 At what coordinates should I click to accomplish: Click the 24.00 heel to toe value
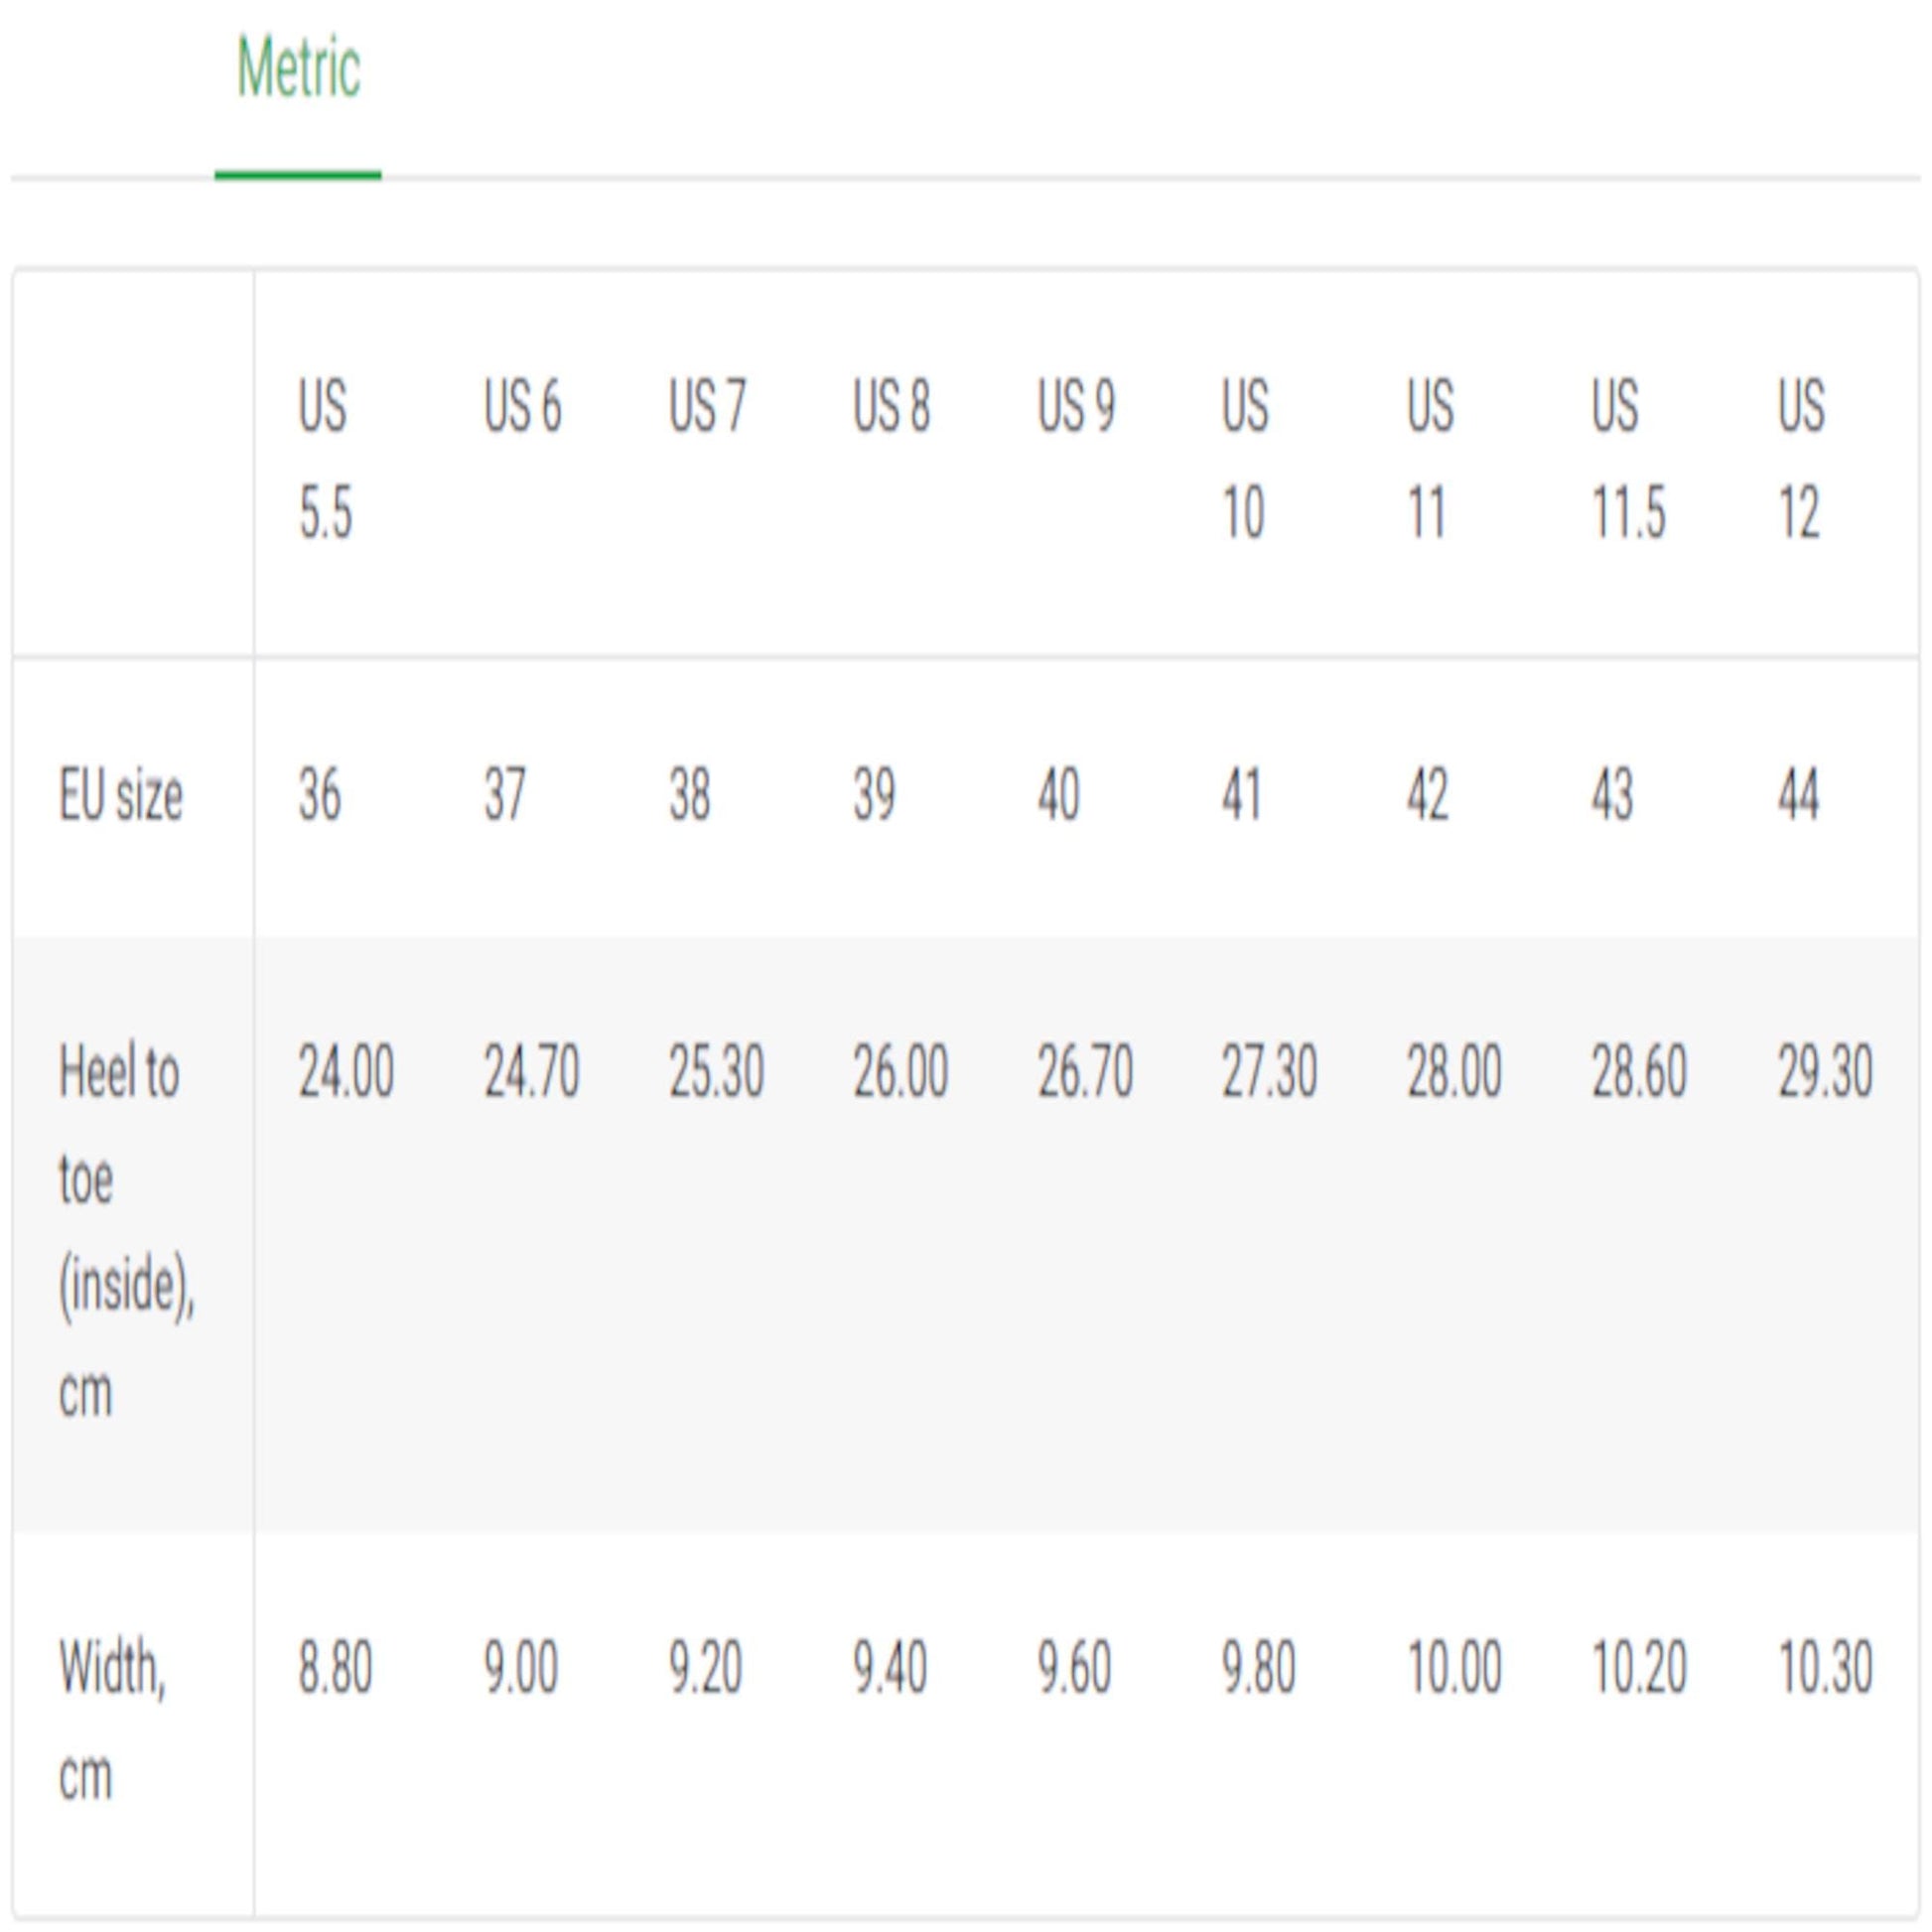[346, 1072]
